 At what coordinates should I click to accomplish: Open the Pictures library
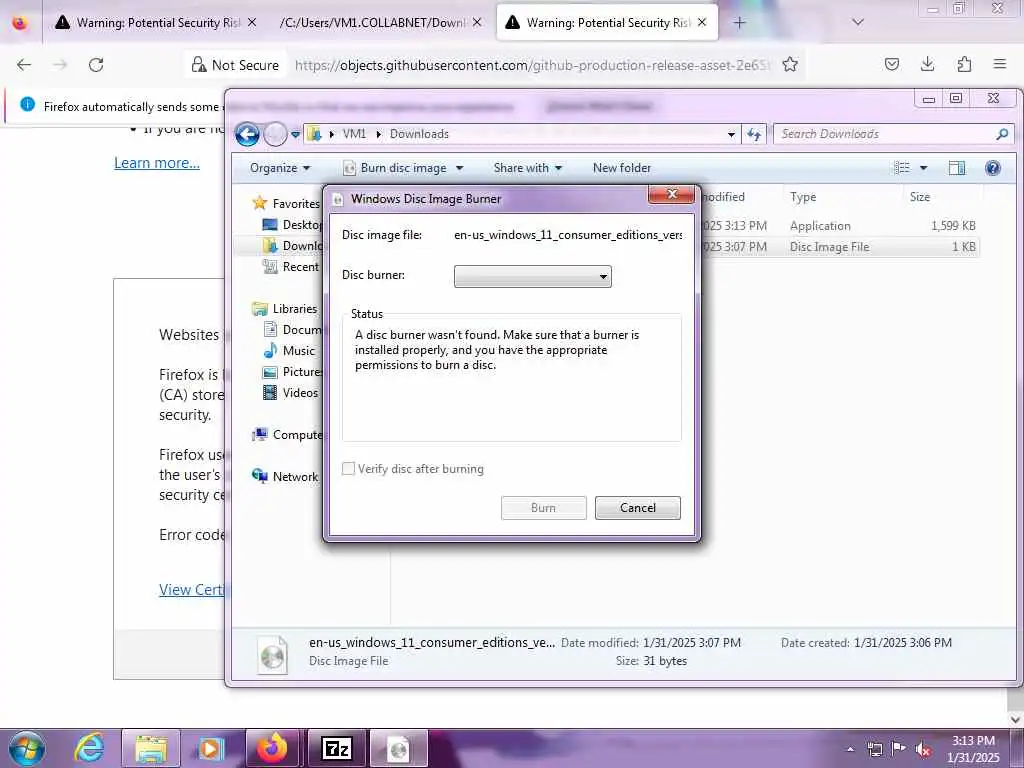pos(292,372)
